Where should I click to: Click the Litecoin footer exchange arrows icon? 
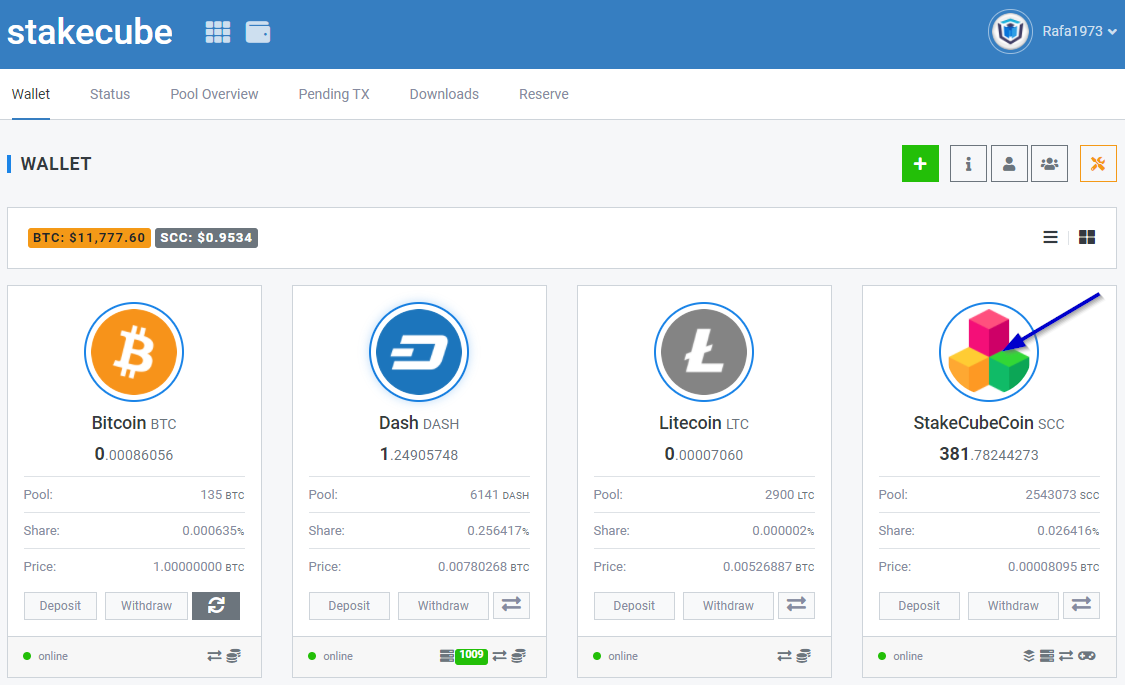pyautogui.click(x=784, y=656)
